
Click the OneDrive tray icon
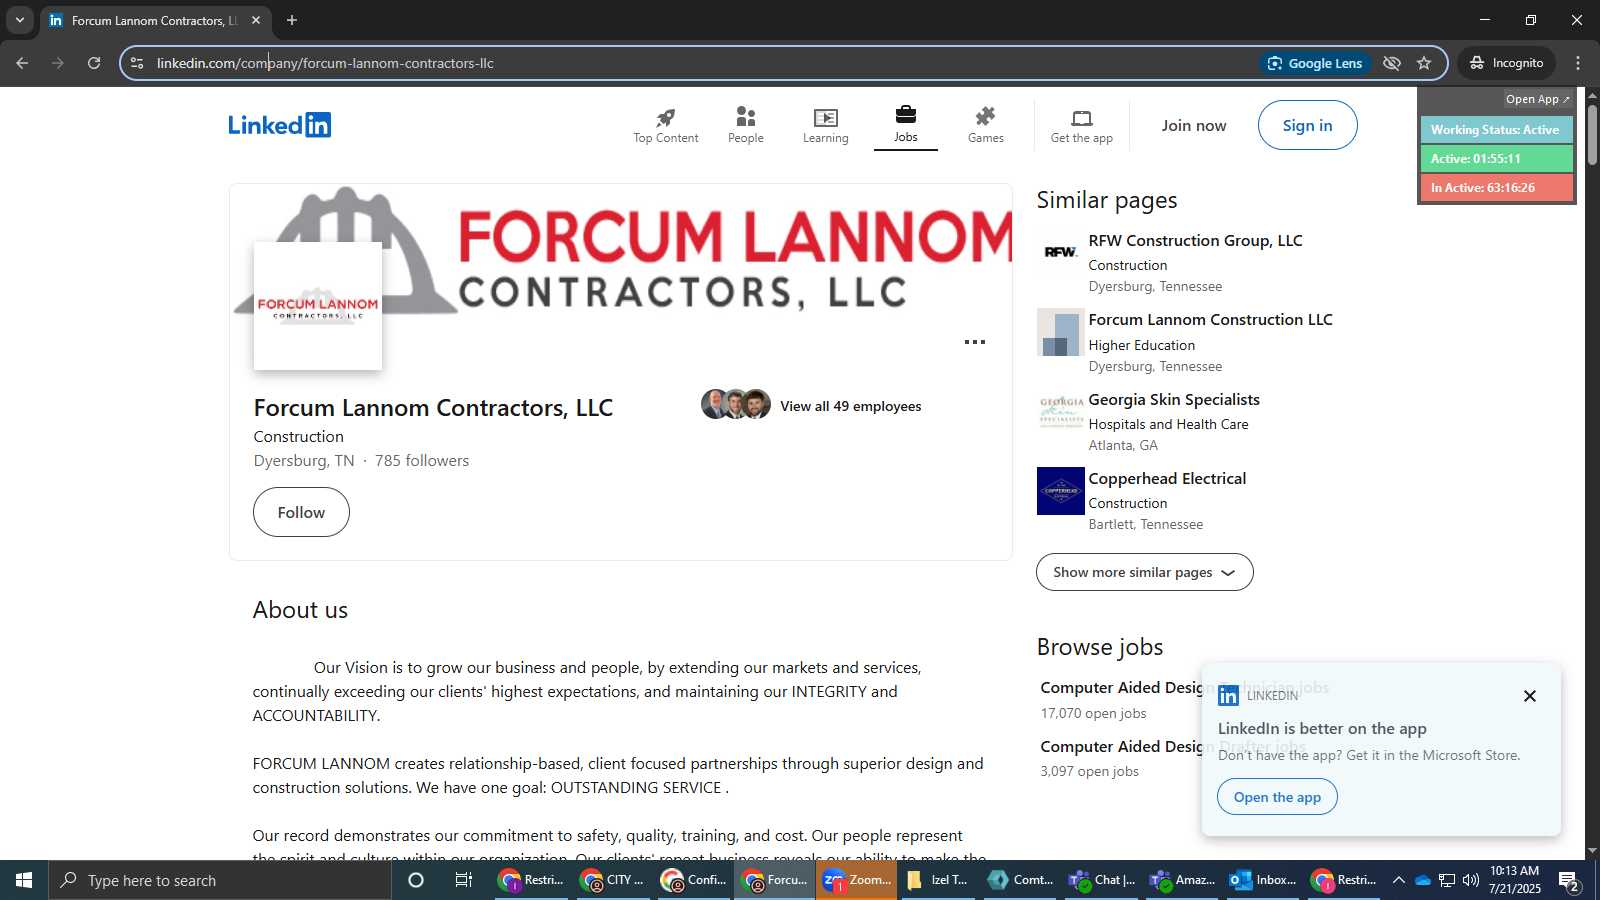[x=1422, y=880]
